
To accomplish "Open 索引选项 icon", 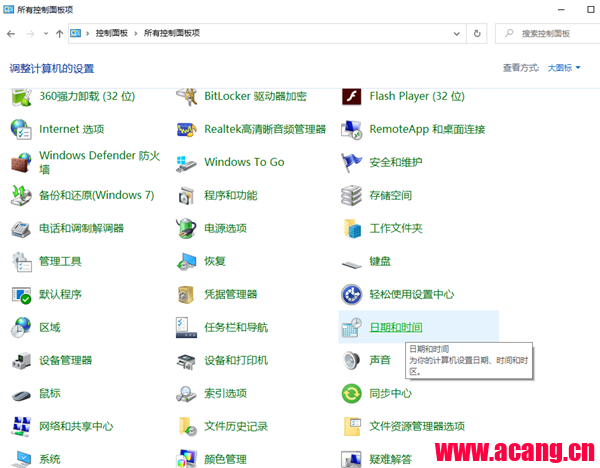I will point(186,394).
